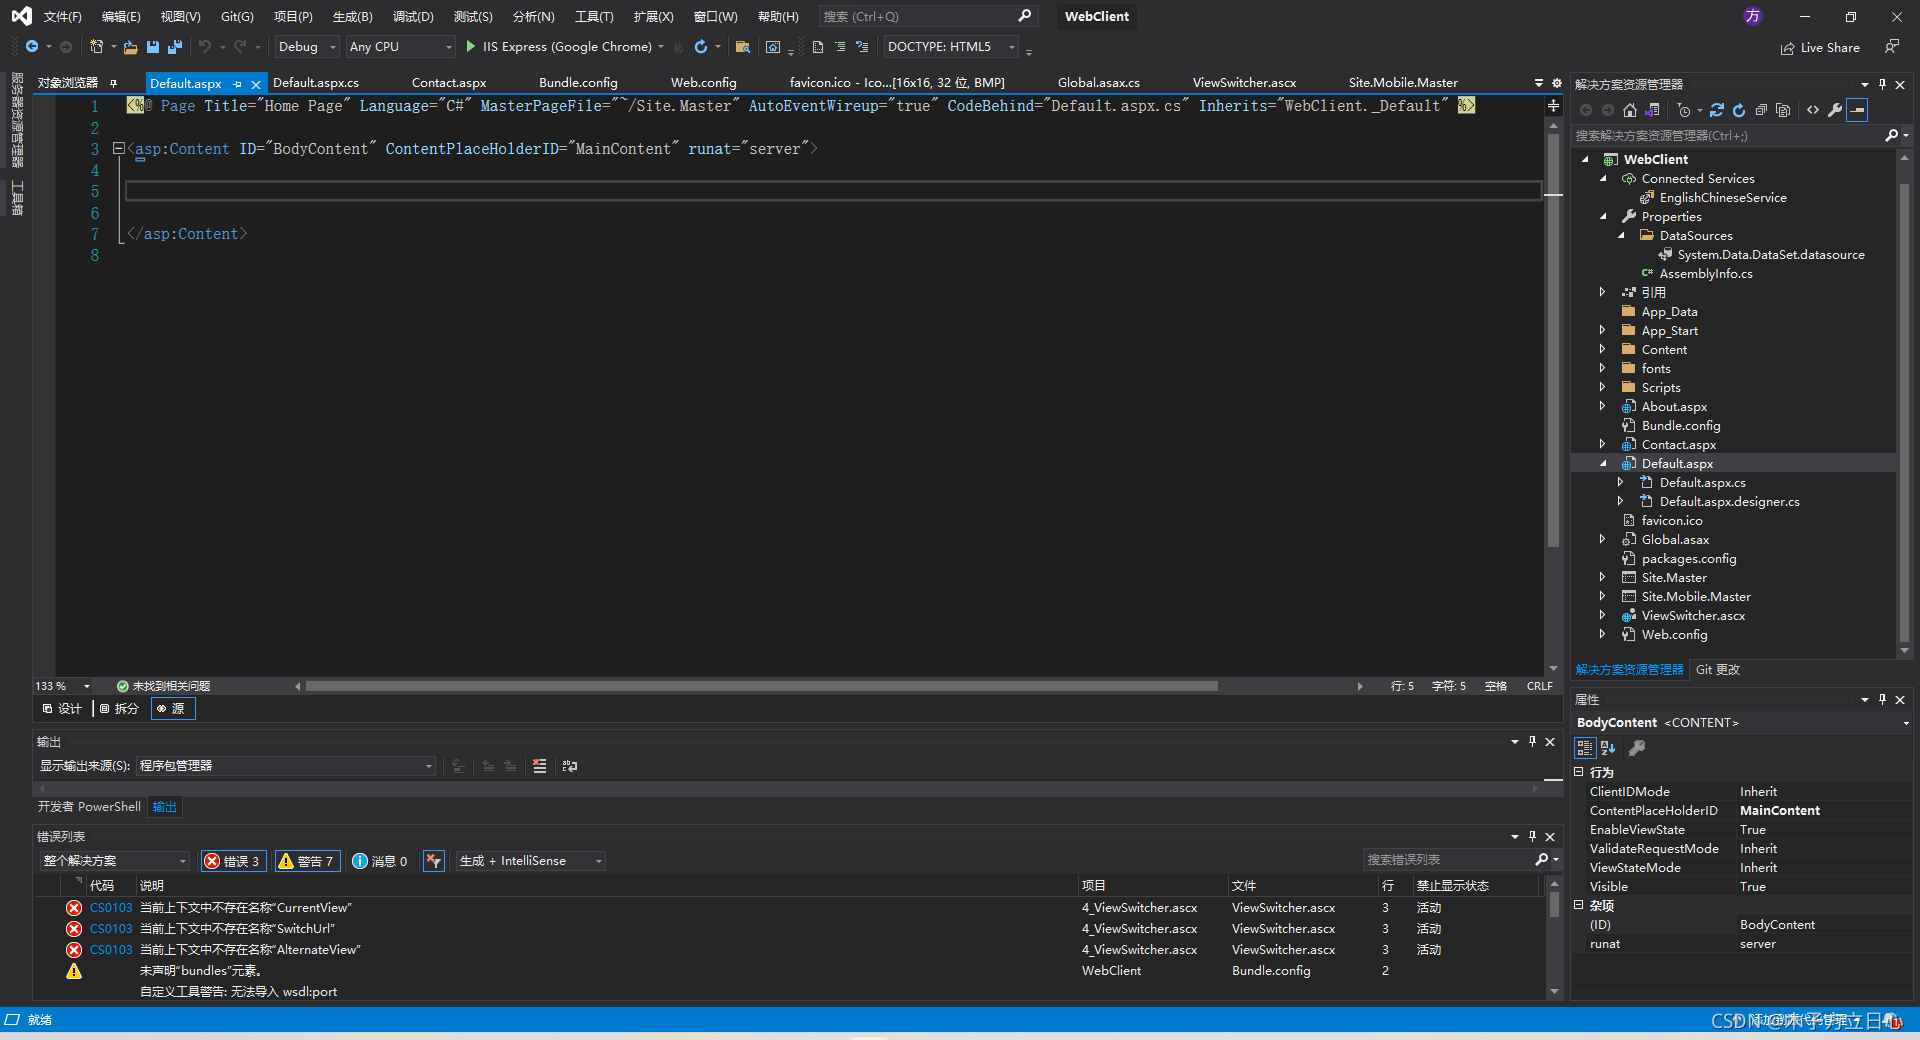Image resolution: width=1920 pixels, height=1040 pixels.
Task: Click the main search box (Ctrl+Q)
Action: coord(927,17)
